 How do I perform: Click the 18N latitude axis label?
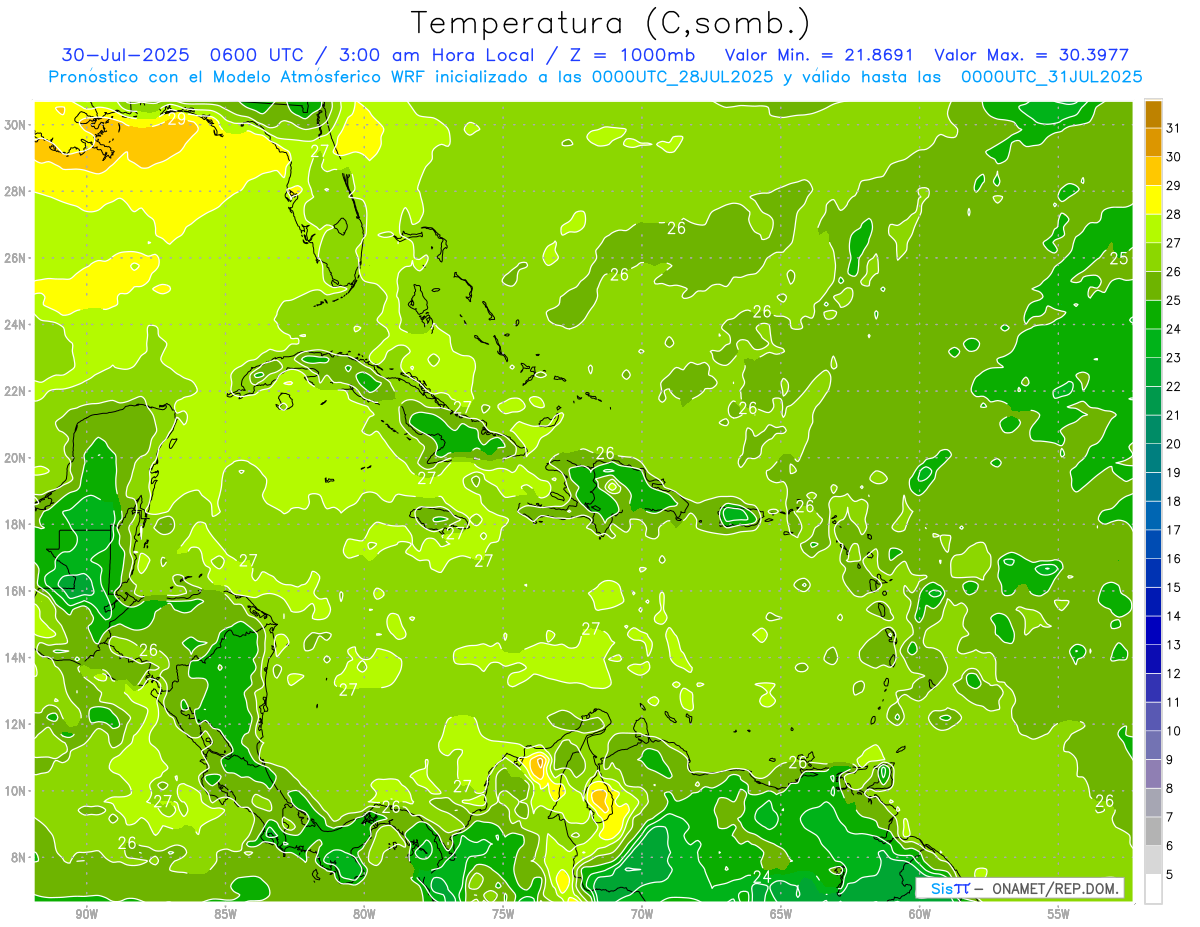(x=16, y=524)
